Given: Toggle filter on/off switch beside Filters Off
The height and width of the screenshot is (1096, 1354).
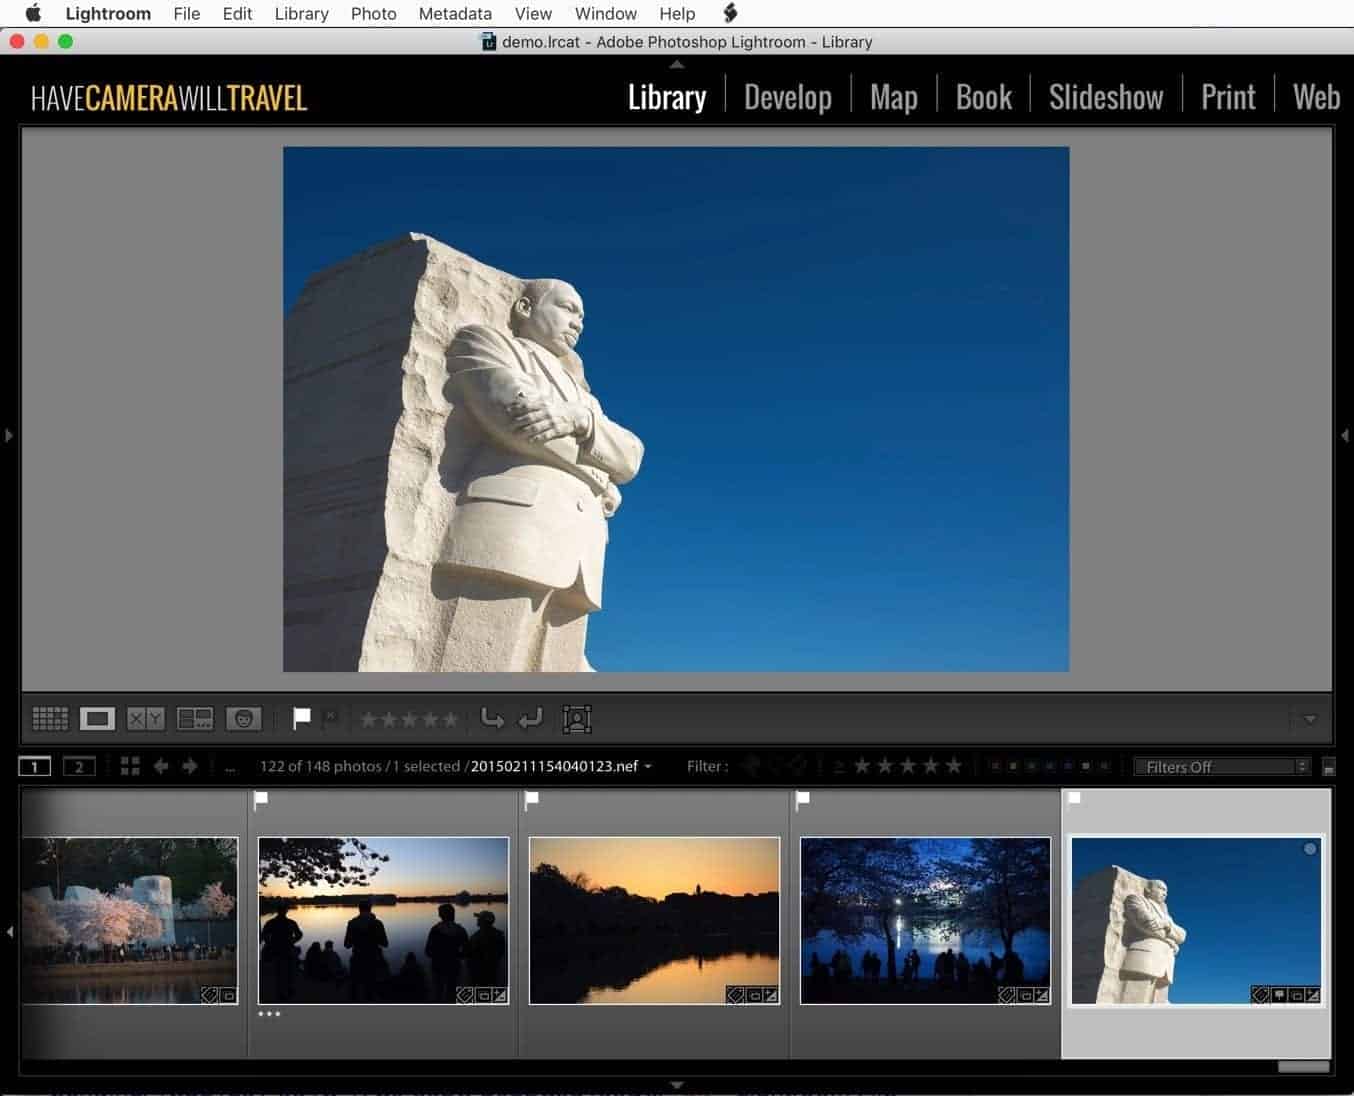Looking at the screenshot, I should tap(1328, 767).
